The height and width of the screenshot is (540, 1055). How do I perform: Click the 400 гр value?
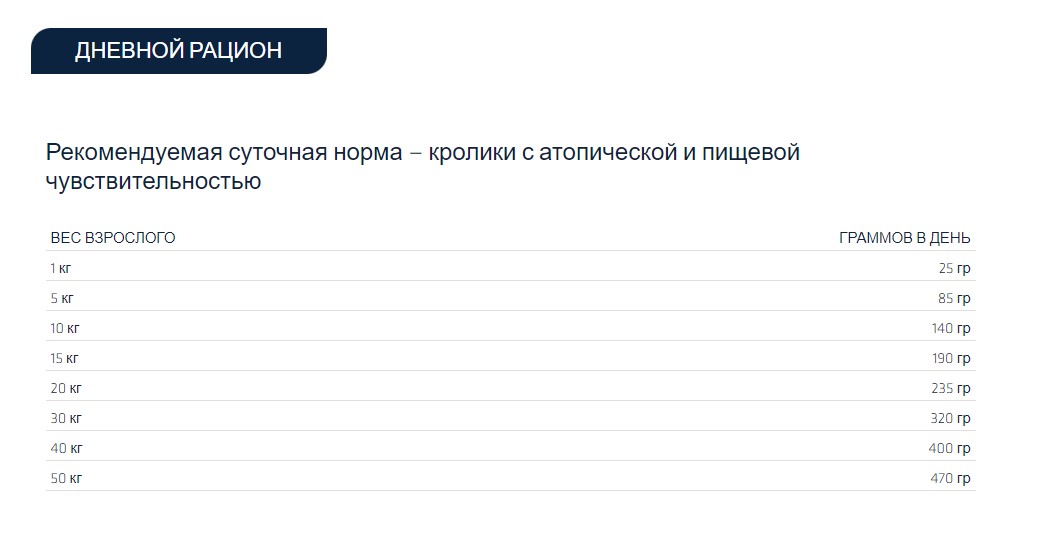pyautogui.click(x=949, y=448)
